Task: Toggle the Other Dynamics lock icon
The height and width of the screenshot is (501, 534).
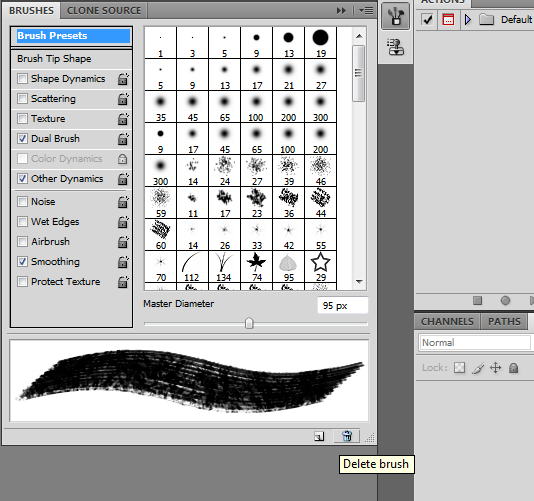Action: (123, 179)
